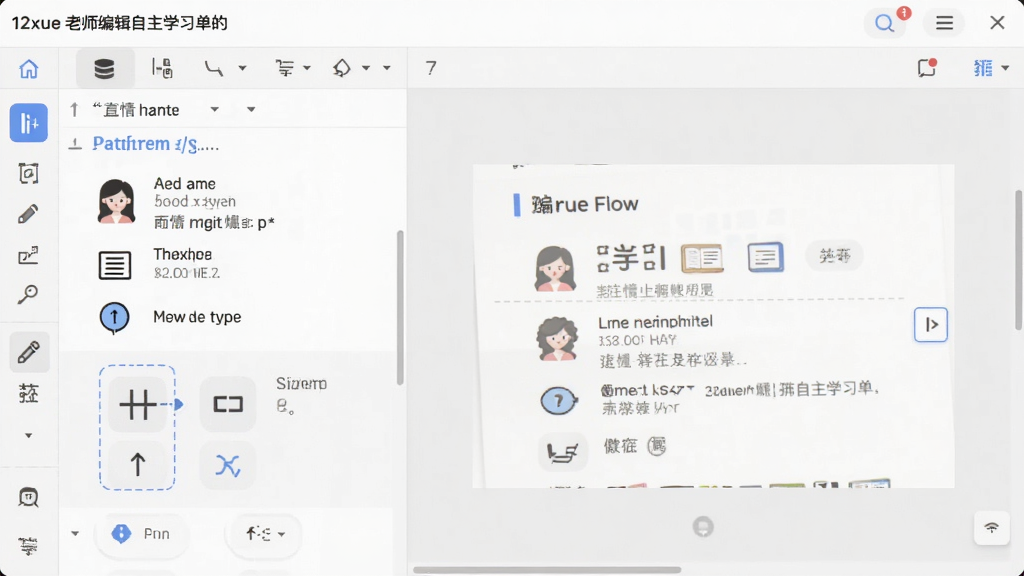Click the bottom filter lines sidebar icon
The image size is (1024, 576).
coord(27,545)
